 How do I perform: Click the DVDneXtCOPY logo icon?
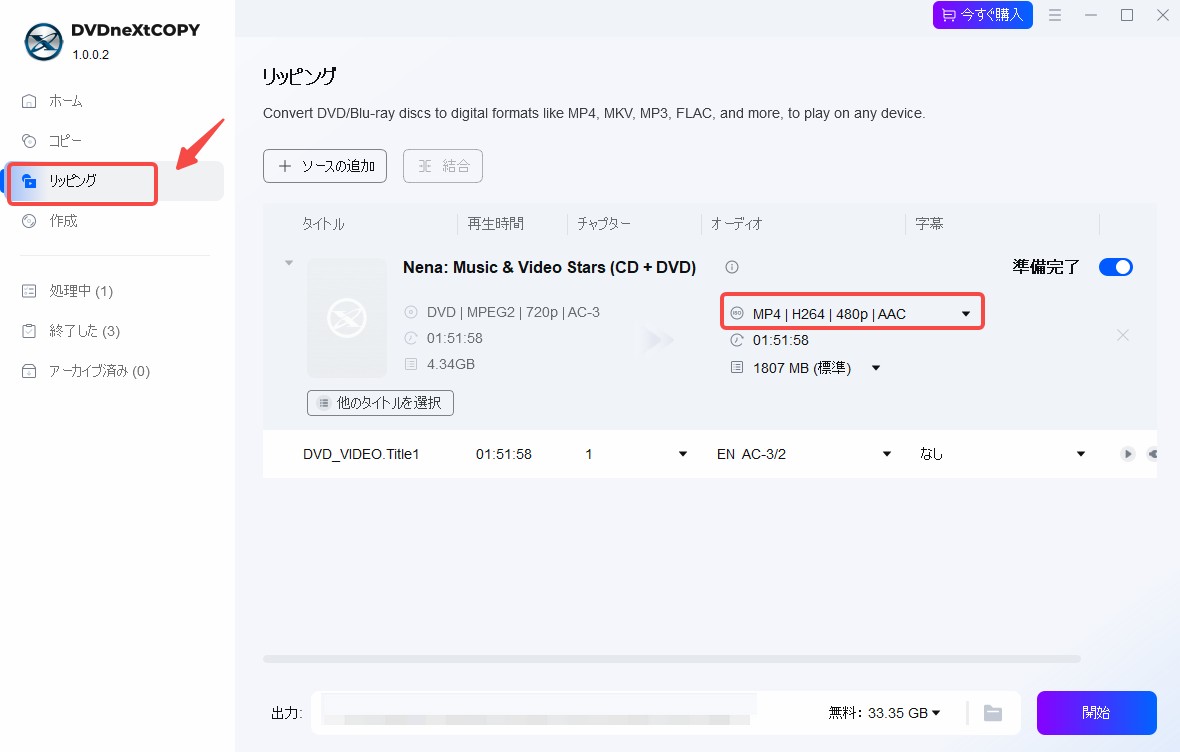pyautogui.click(x=44, y=41)
